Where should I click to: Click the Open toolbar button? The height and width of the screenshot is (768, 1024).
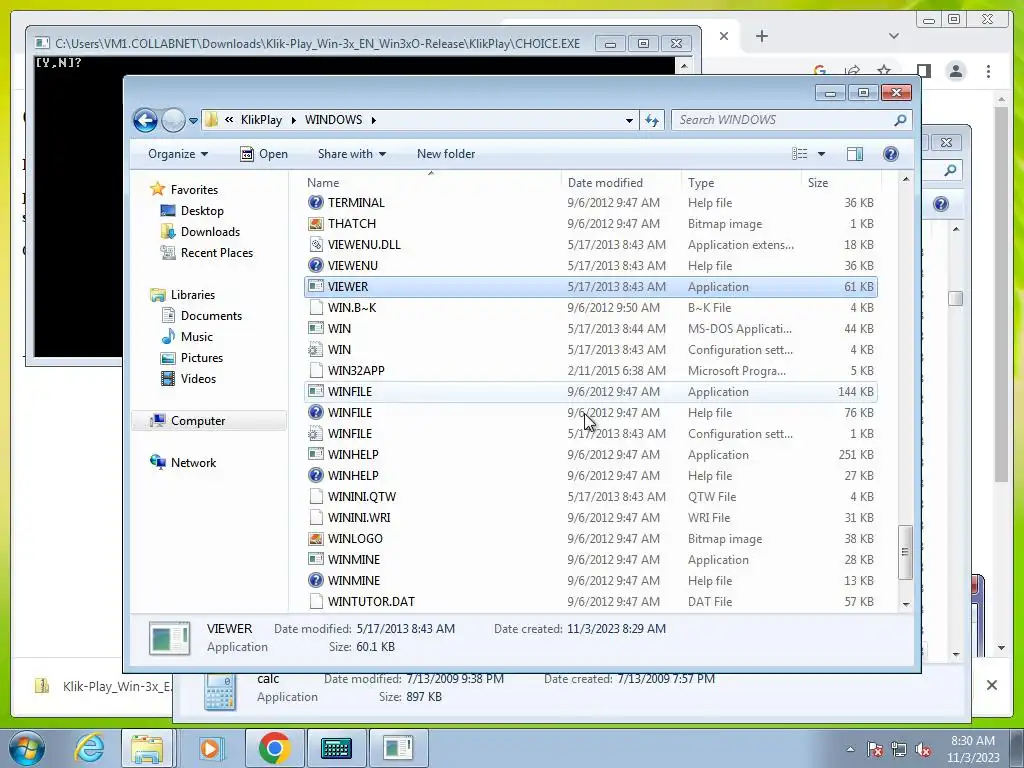tap(264, 154)
